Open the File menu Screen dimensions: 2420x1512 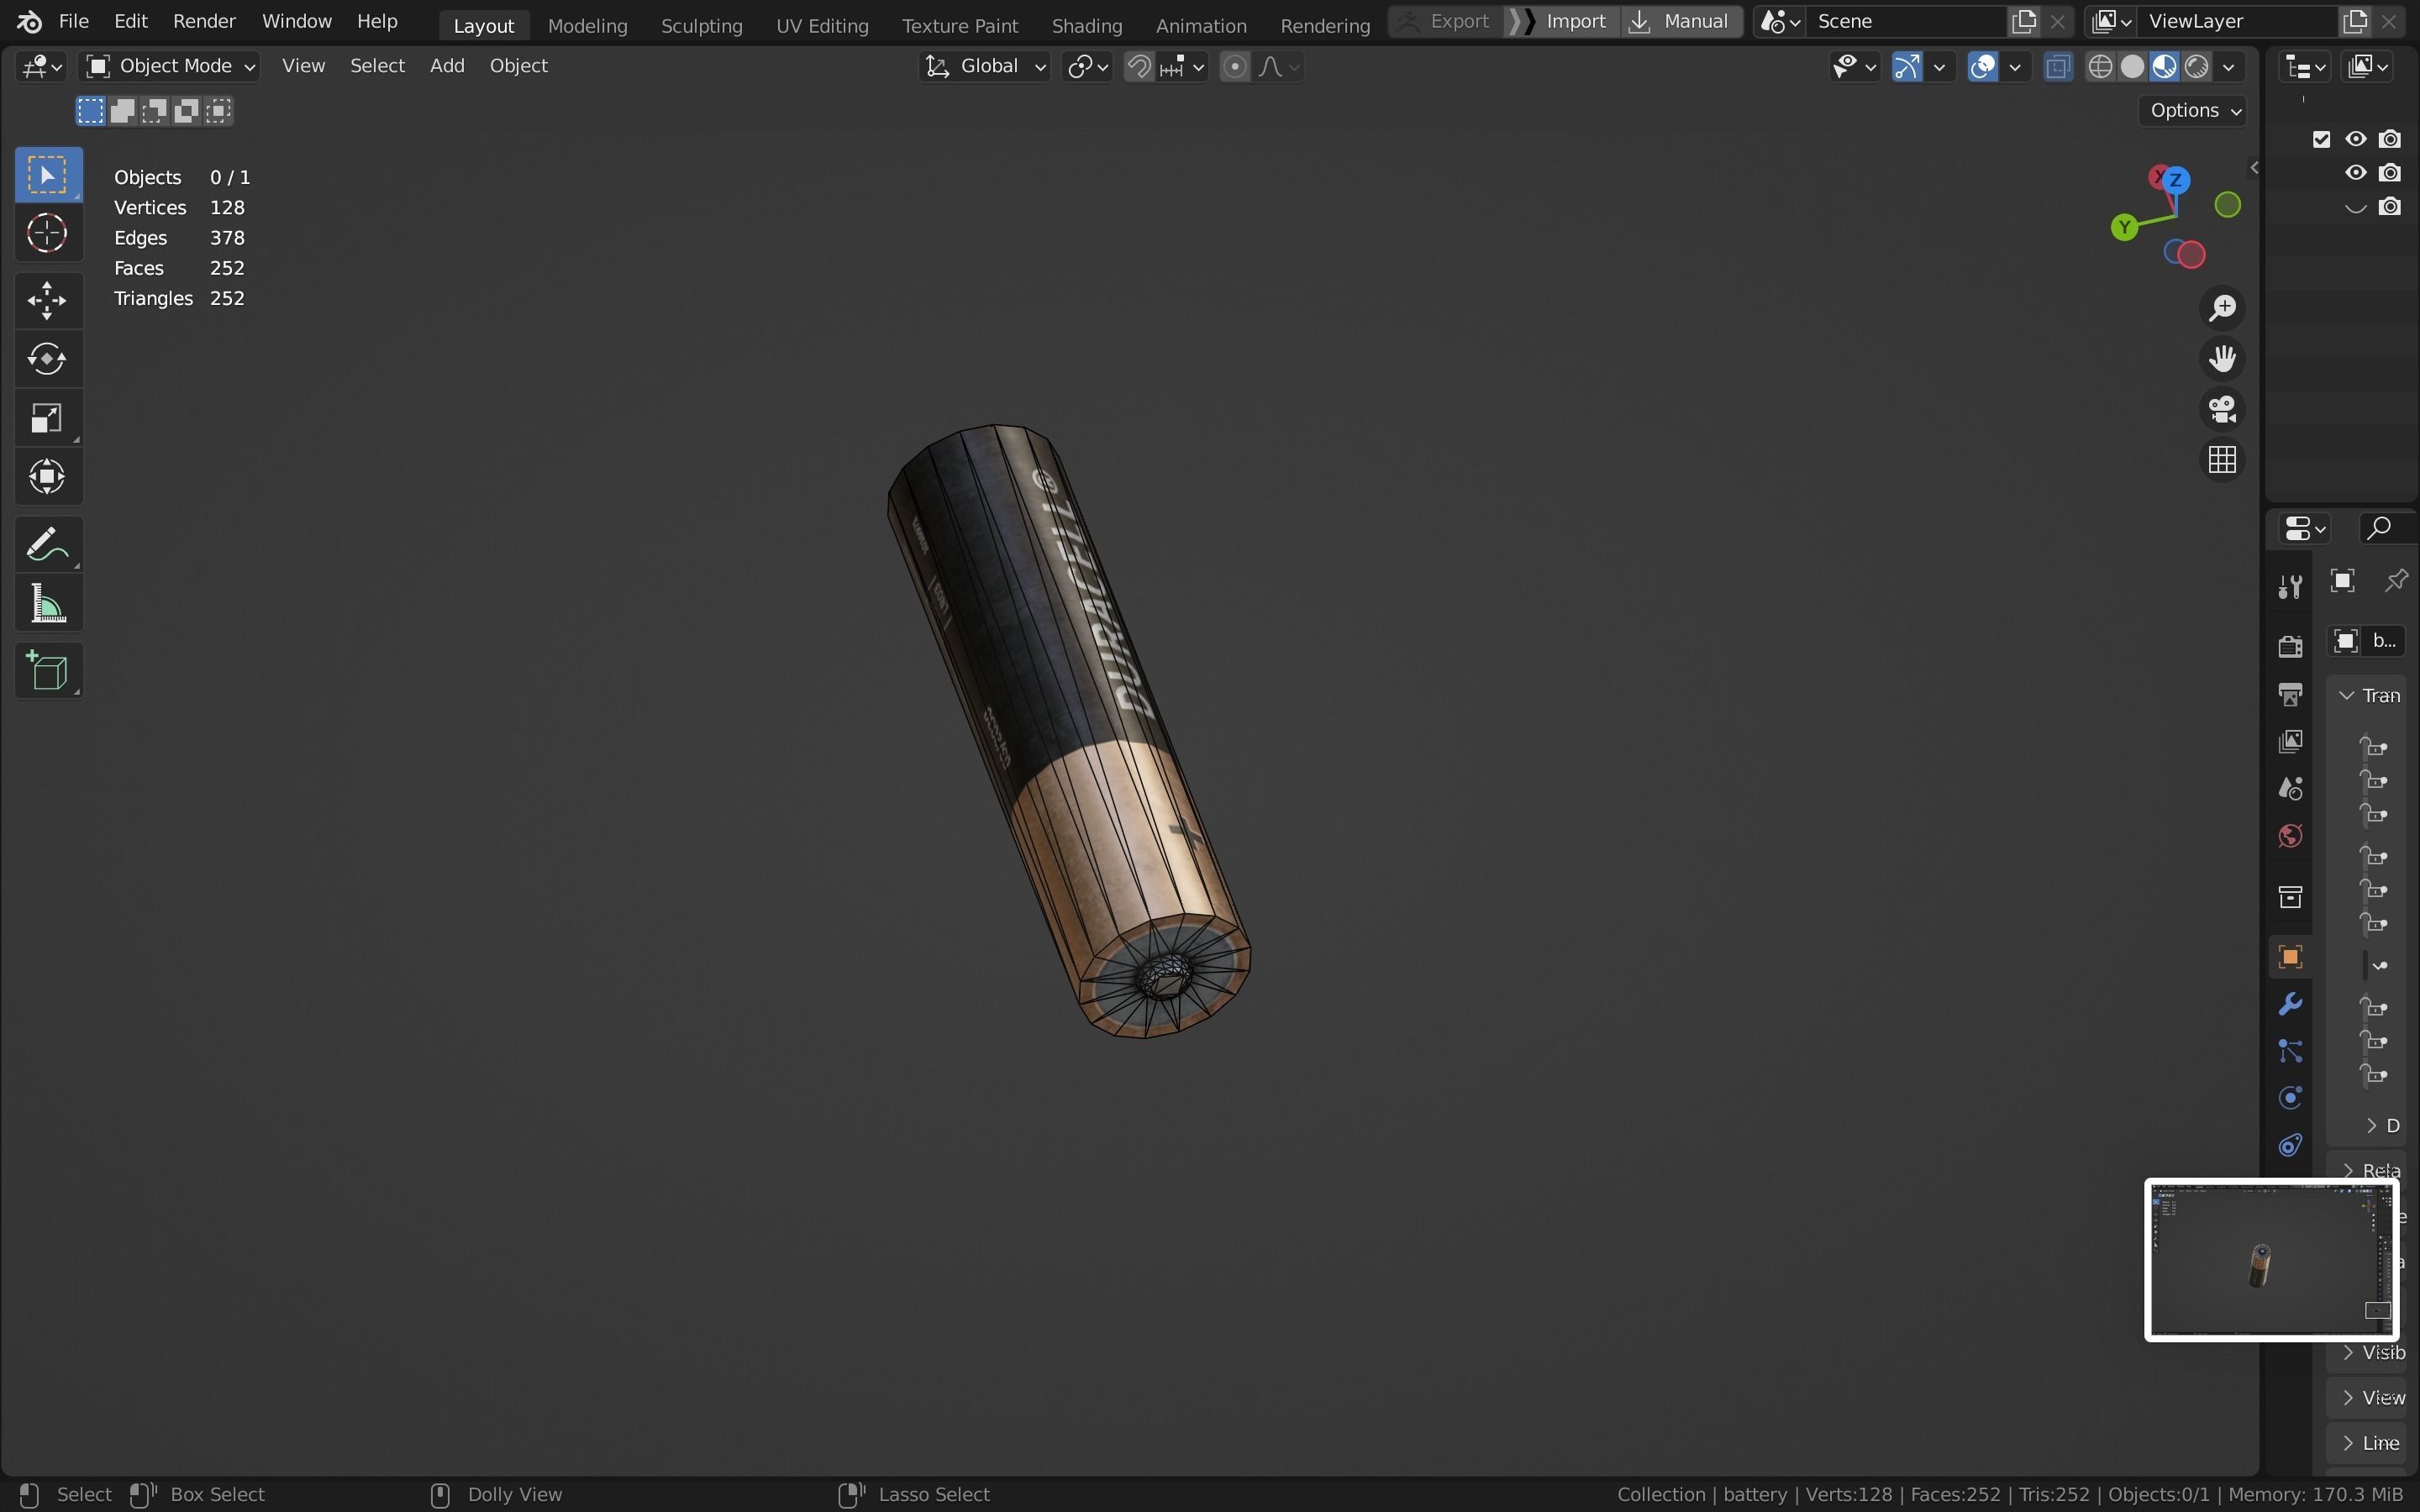coord(74,21)
